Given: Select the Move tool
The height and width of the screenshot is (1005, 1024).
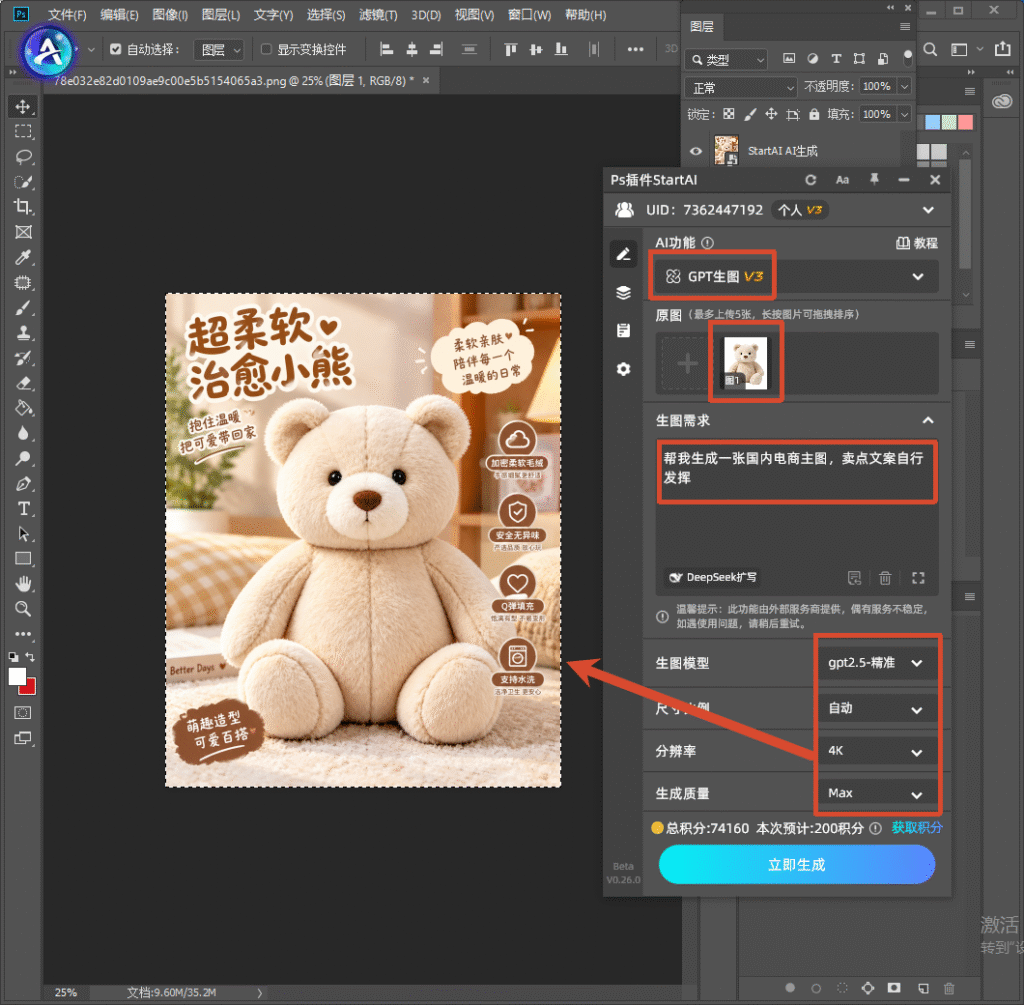Looking at the screenshot, I should click(23, 106).
